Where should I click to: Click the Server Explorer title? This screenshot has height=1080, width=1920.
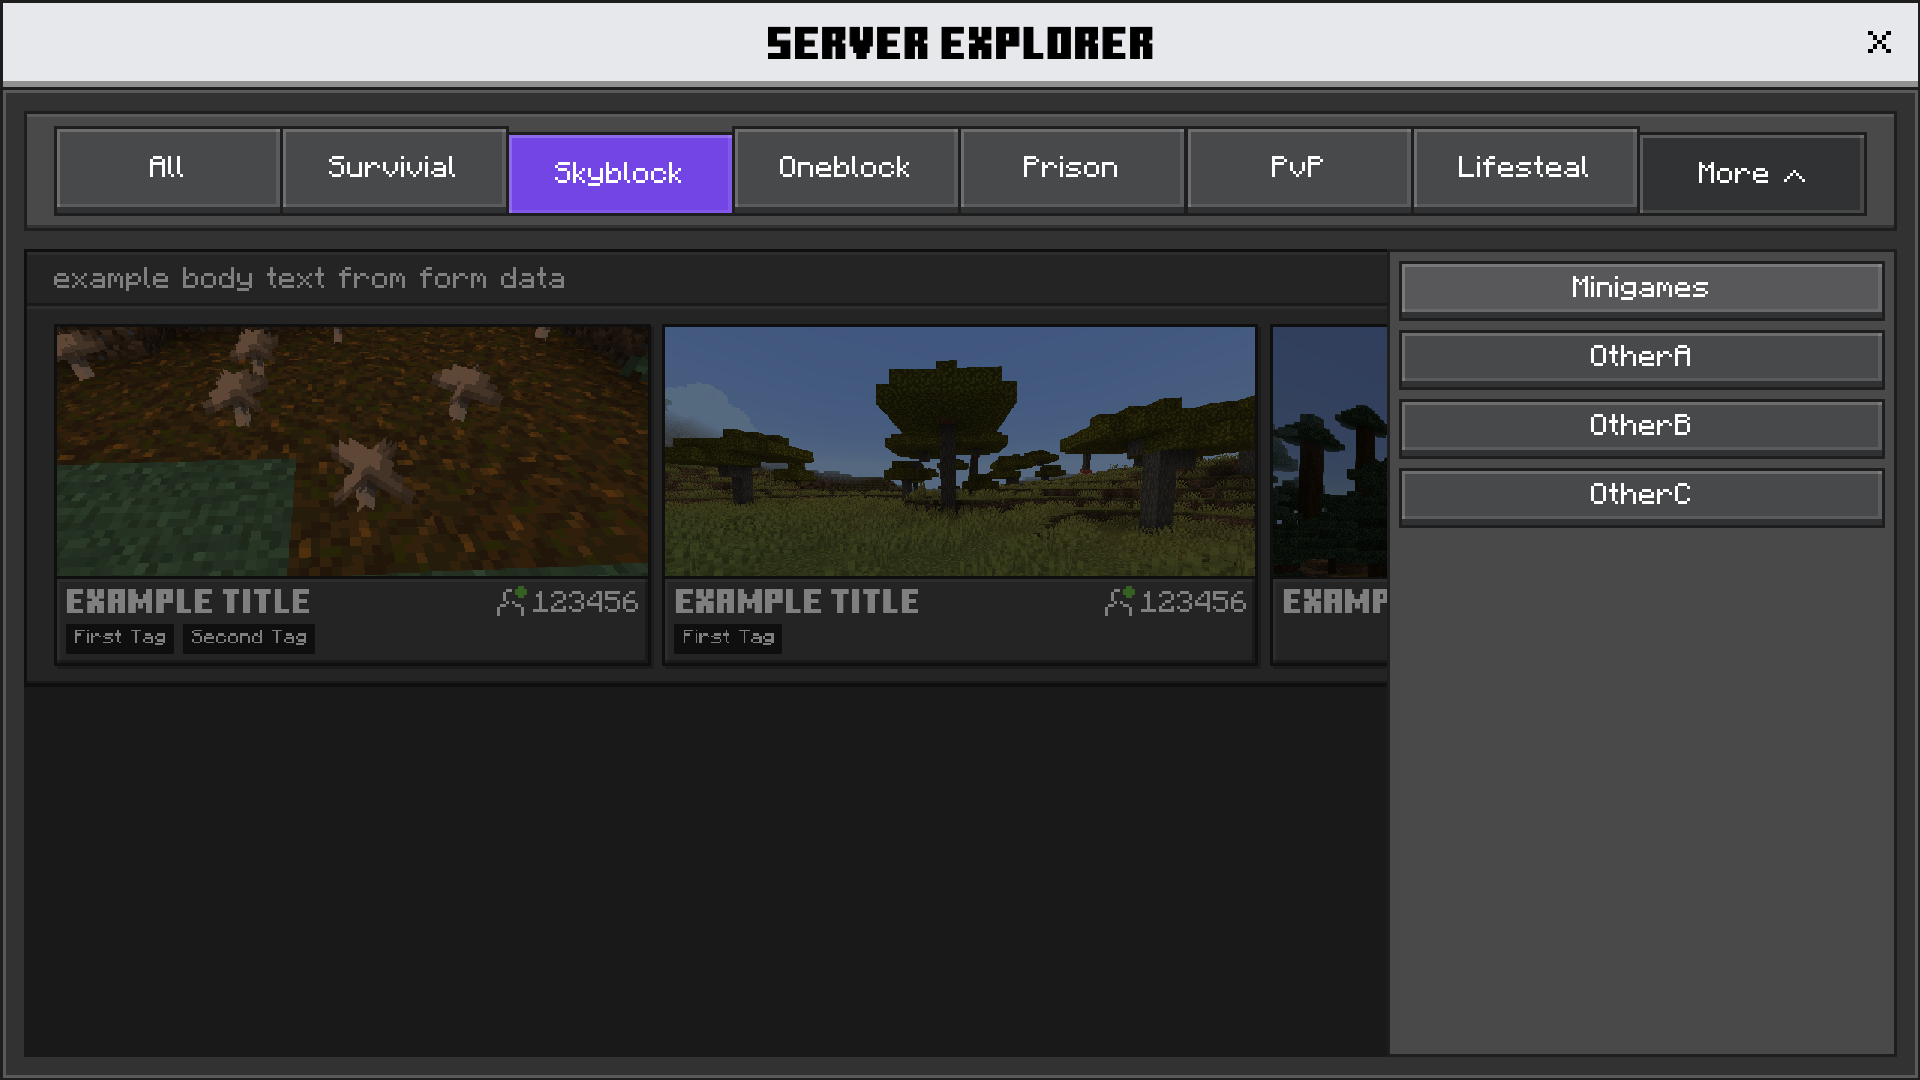click(x=960, y=43)
